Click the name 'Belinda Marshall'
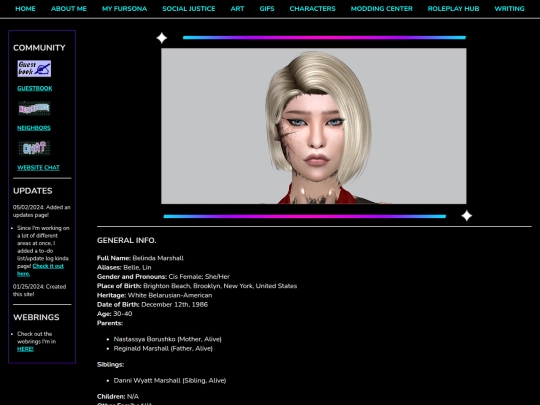This screenshot has width=540, height=405. pos(158,258)
